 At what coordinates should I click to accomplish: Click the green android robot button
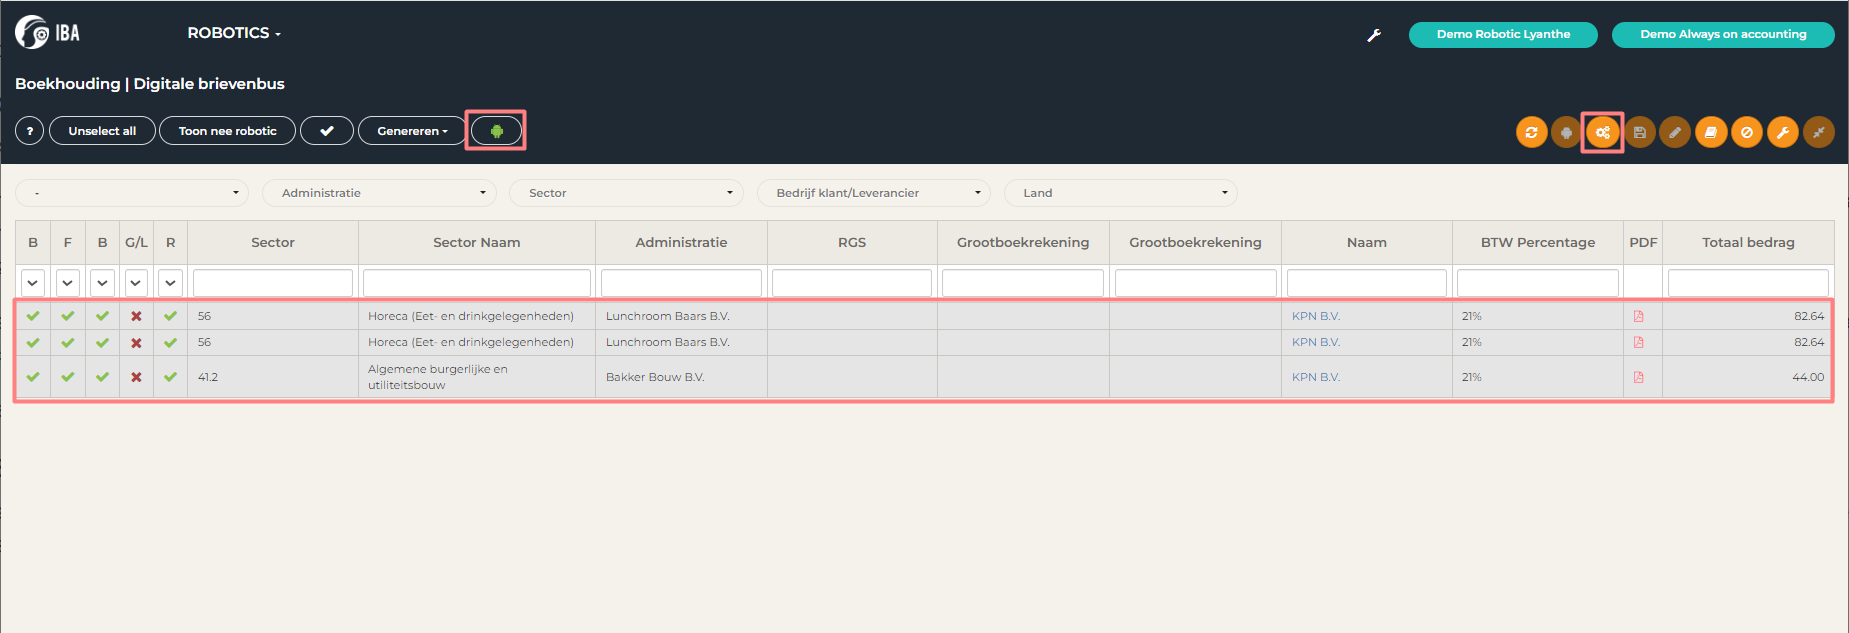pos(496,131)
